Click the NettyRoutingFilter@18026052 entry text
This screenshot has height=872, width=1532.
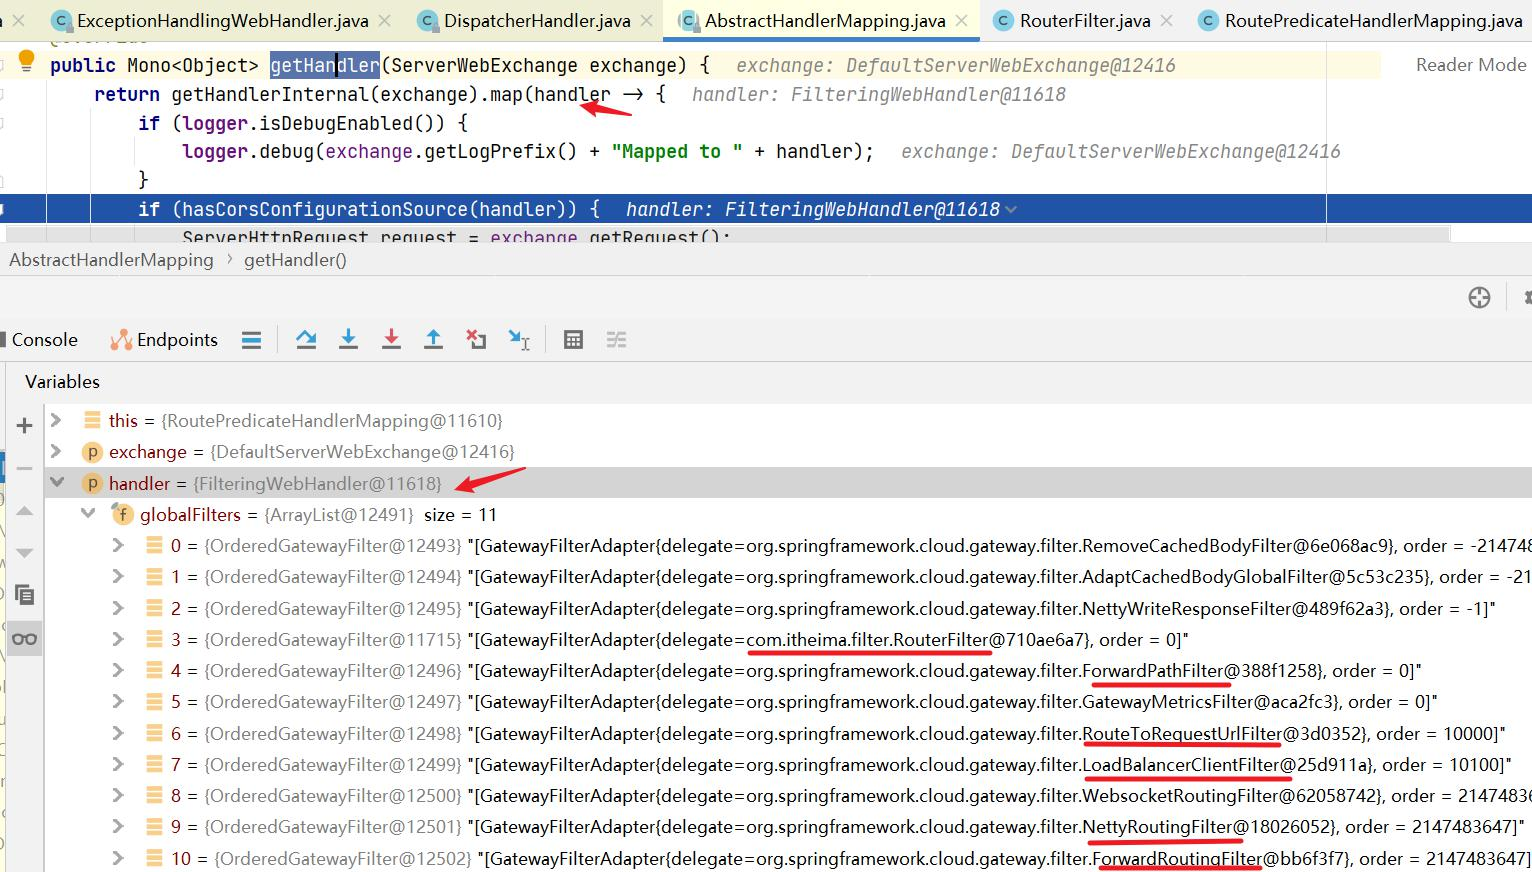(1208, 827)
